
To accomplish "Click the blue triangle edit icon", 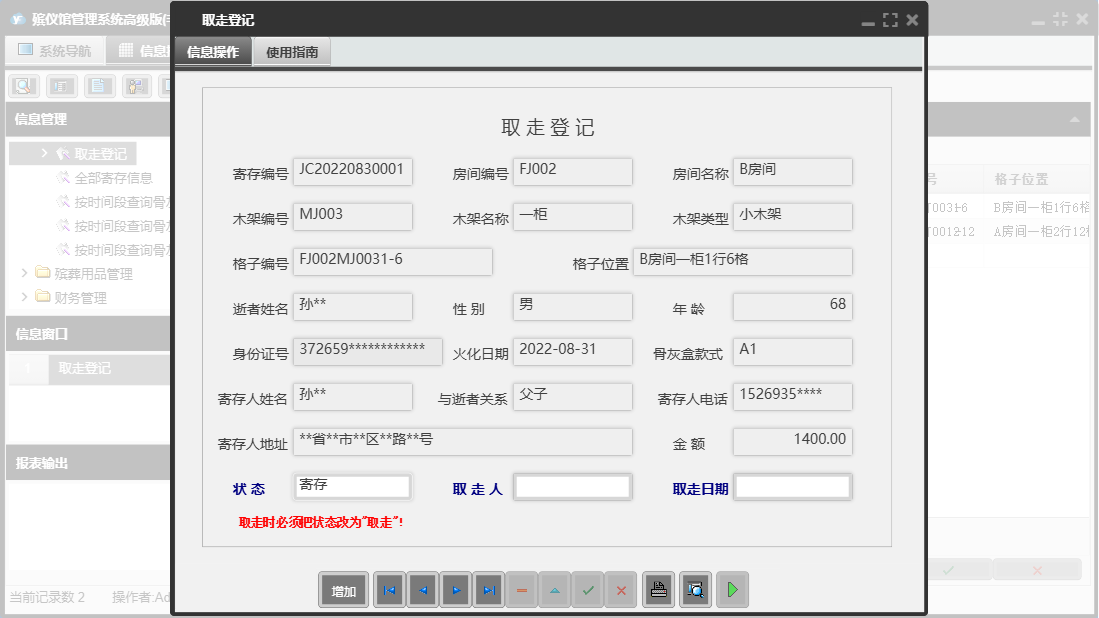I will (x=555, y=589).
